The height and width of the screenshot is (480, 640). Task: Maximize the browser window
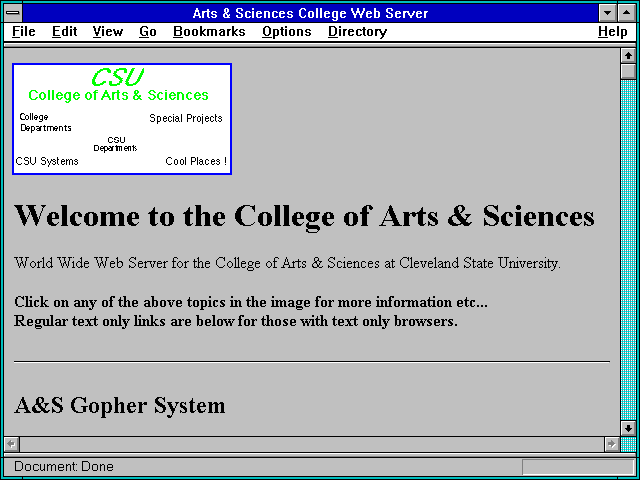click(627, 13)
